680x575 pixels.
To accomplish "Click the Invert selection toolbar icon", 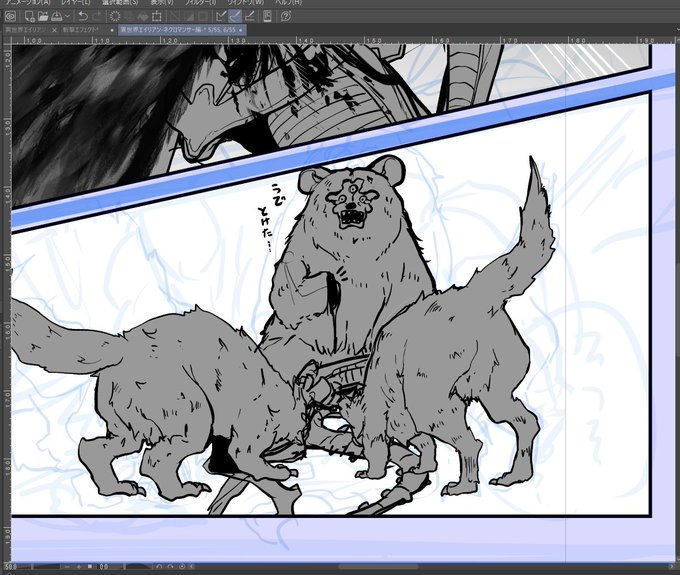I will [189, 16].
